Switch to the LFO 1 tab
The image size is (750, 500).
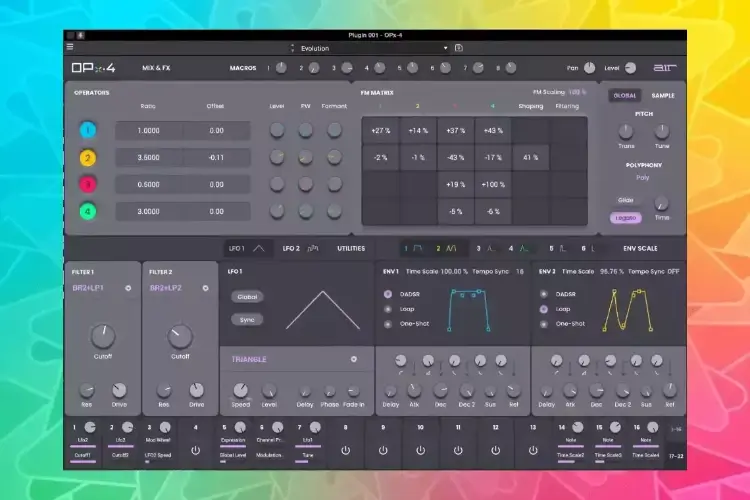247,248
